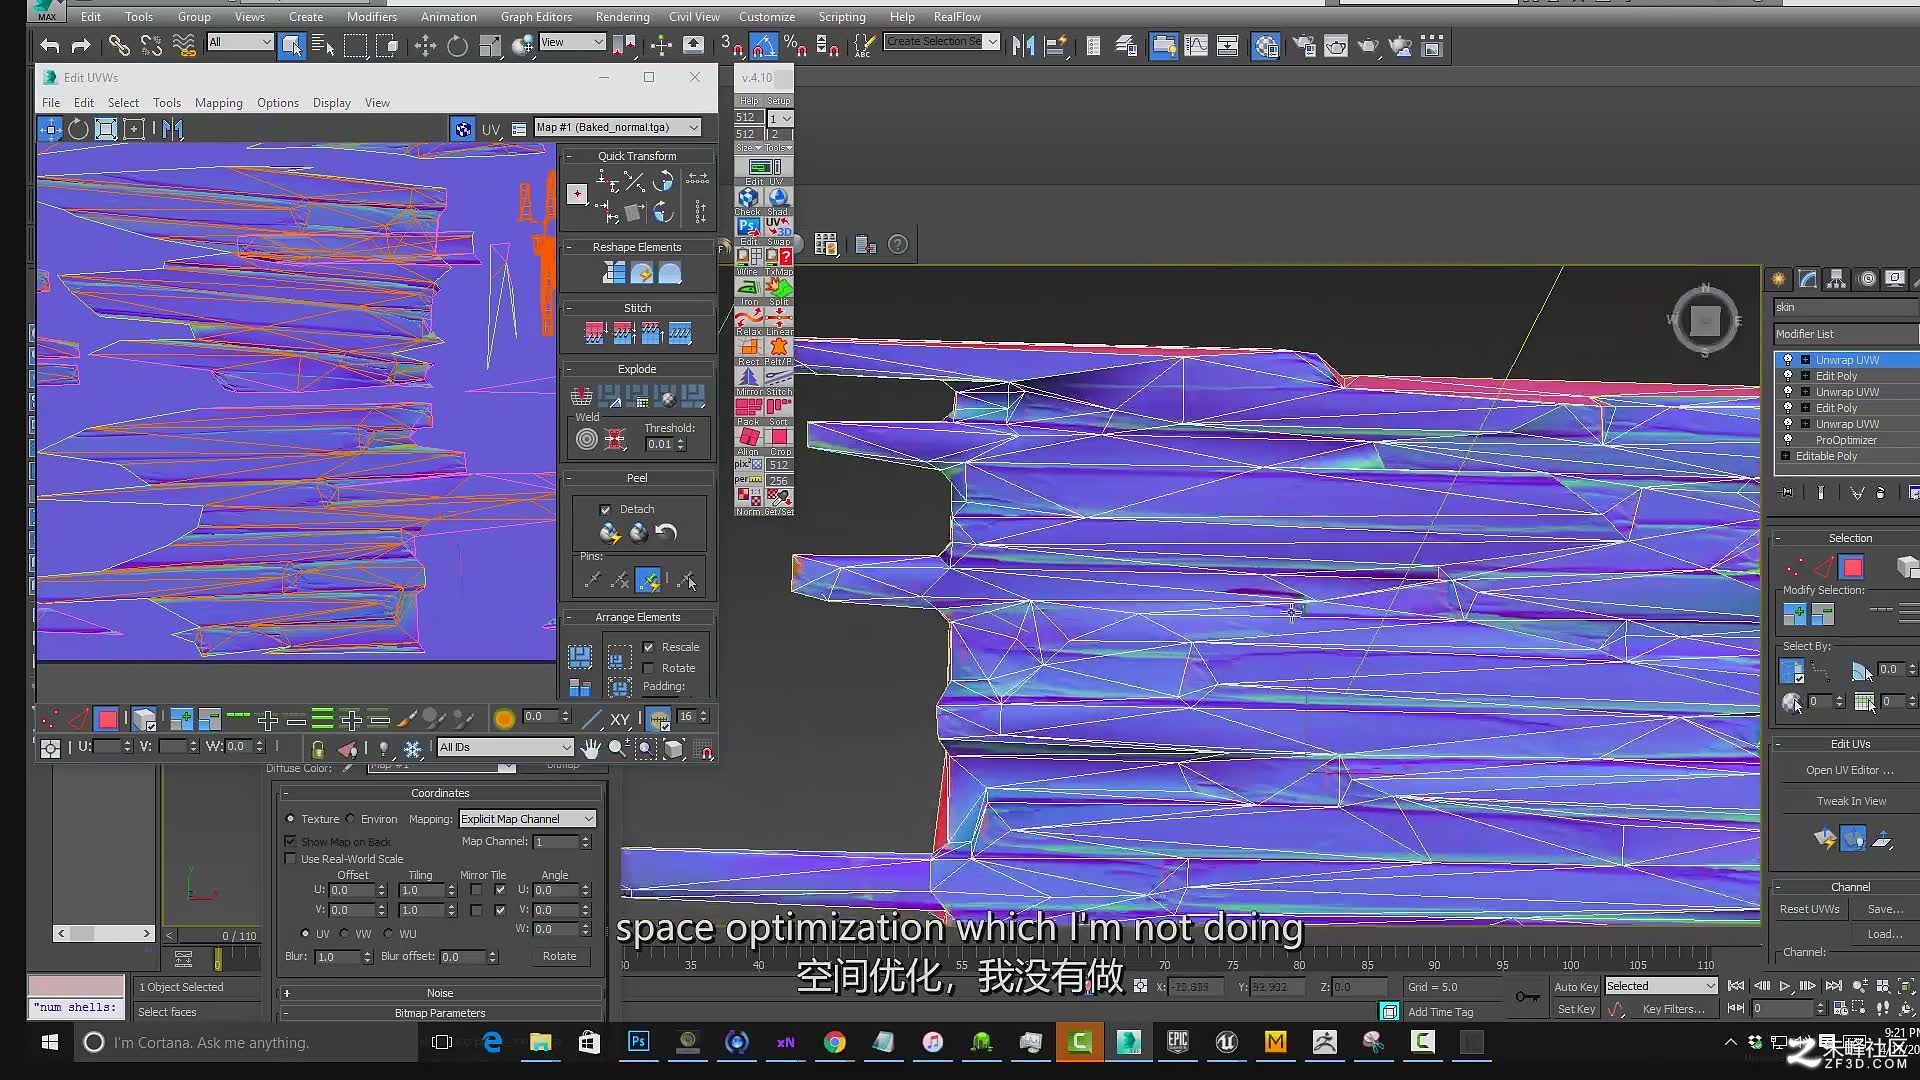Image resolution: width=1920 pixels, height=1080 pixels.
Task: Select the Select and Link tool
Action: pyautogui.click(x=119, y=46)
